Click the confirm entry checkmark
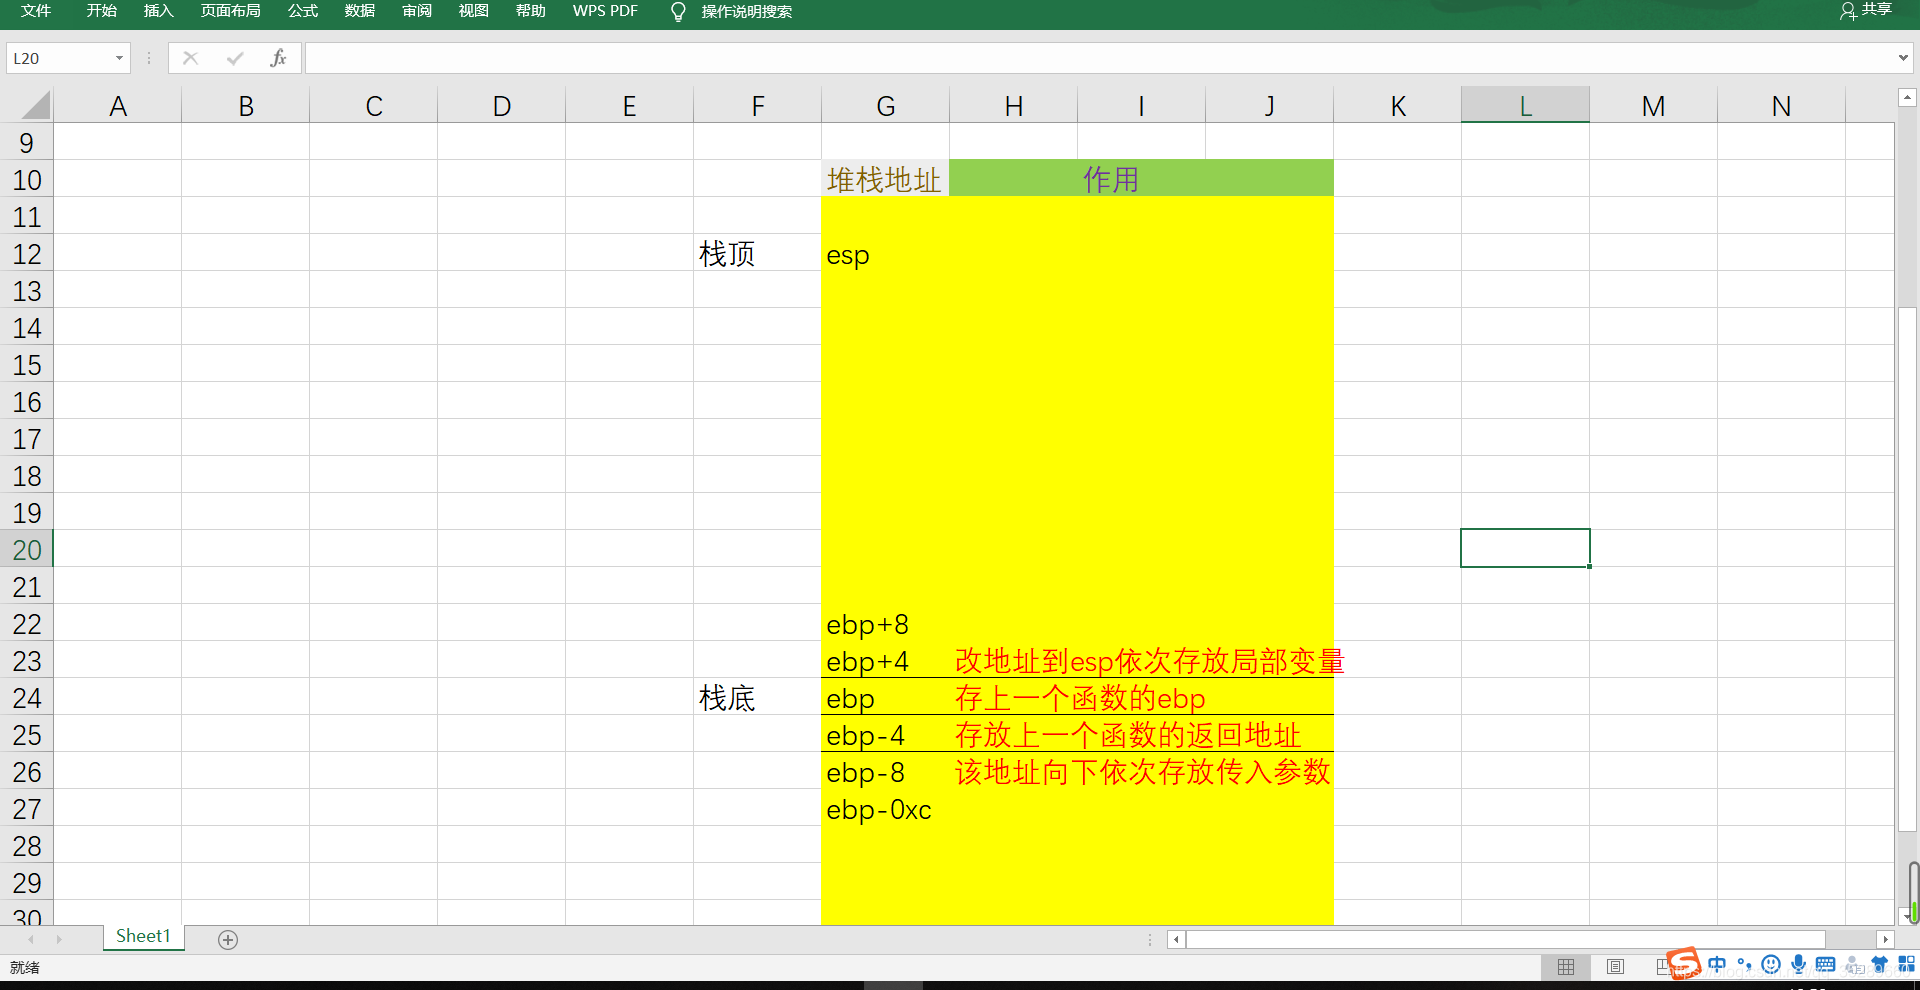 pos(234,58)
